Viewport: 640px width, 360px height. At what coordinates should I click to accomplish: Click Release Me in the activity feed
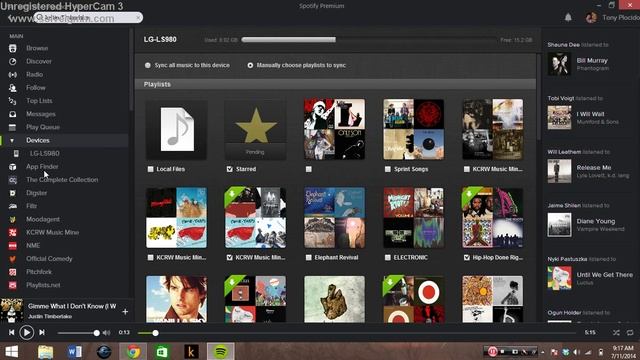point(593,167)
